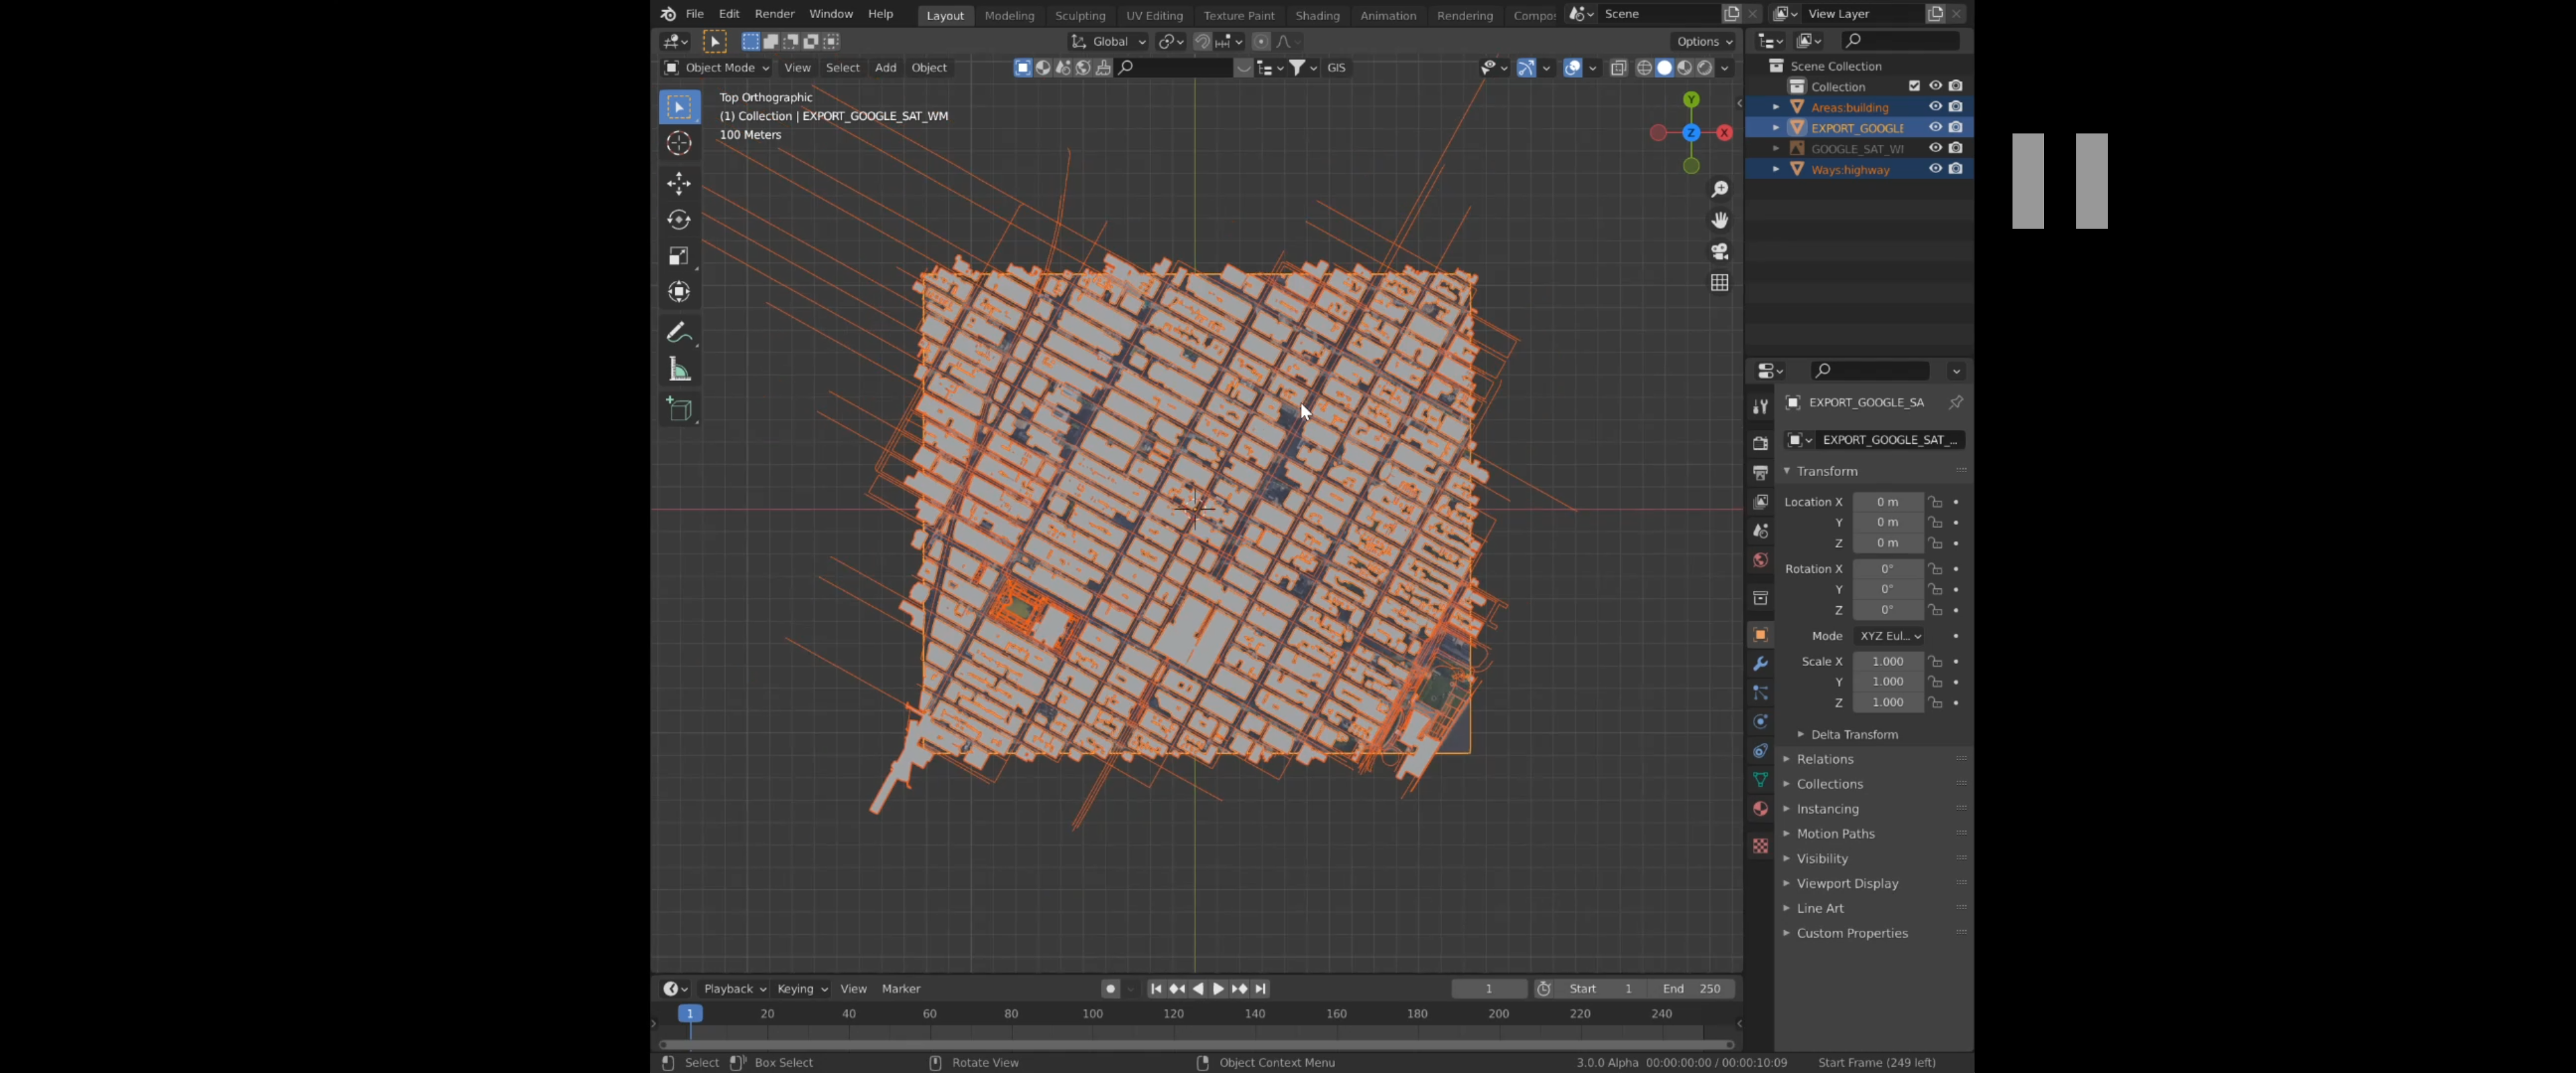Screen dimensions: 2576x1073
Task: Select the Rotate tool
Action: tap(679, 220)
